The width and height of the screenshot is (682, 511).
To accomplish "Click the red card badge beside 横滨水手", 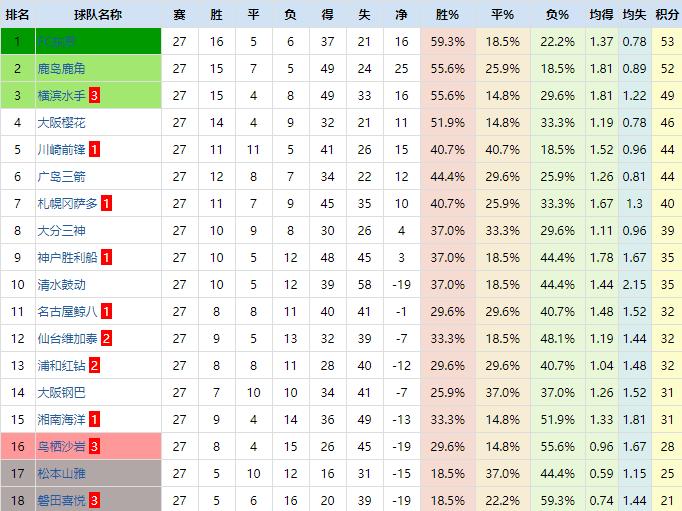I will (94, 95).
